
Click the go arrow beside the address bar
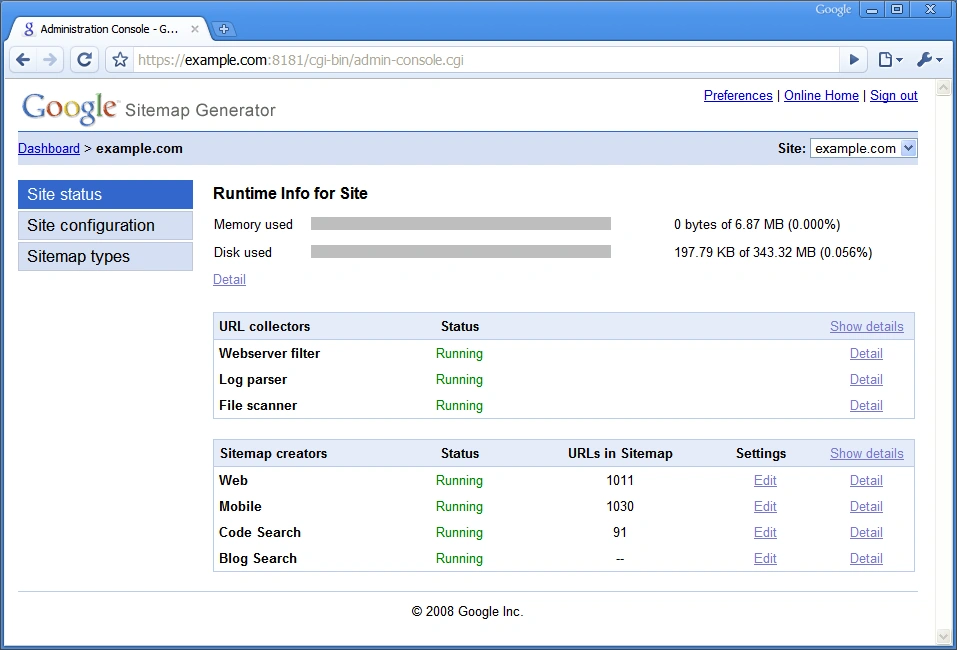pos(853,60)
